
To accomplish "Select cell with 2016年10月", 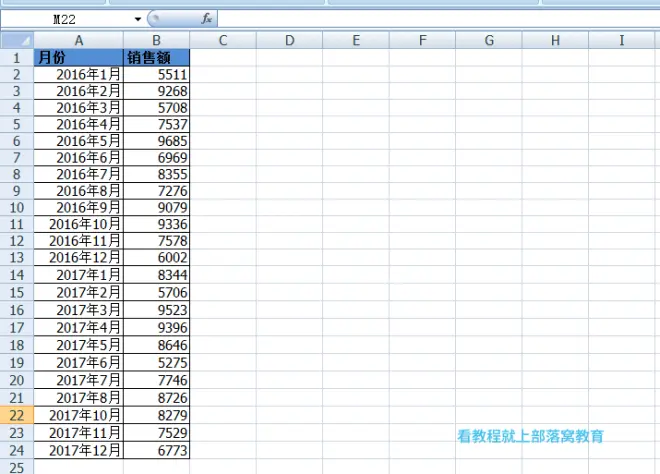I will click(x=79, y=224).
